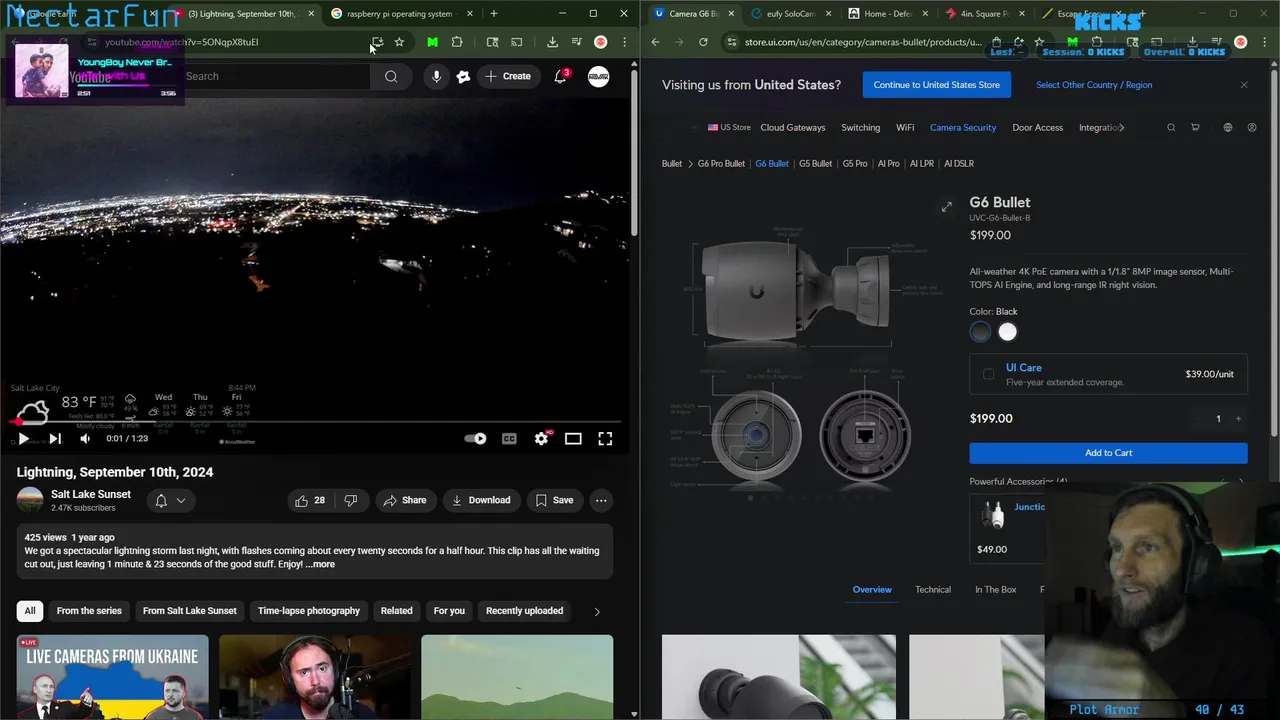Viewport: 1280px width, 720px height.
Task: Decrease quantity with minus button
Action: [1197, 419]
